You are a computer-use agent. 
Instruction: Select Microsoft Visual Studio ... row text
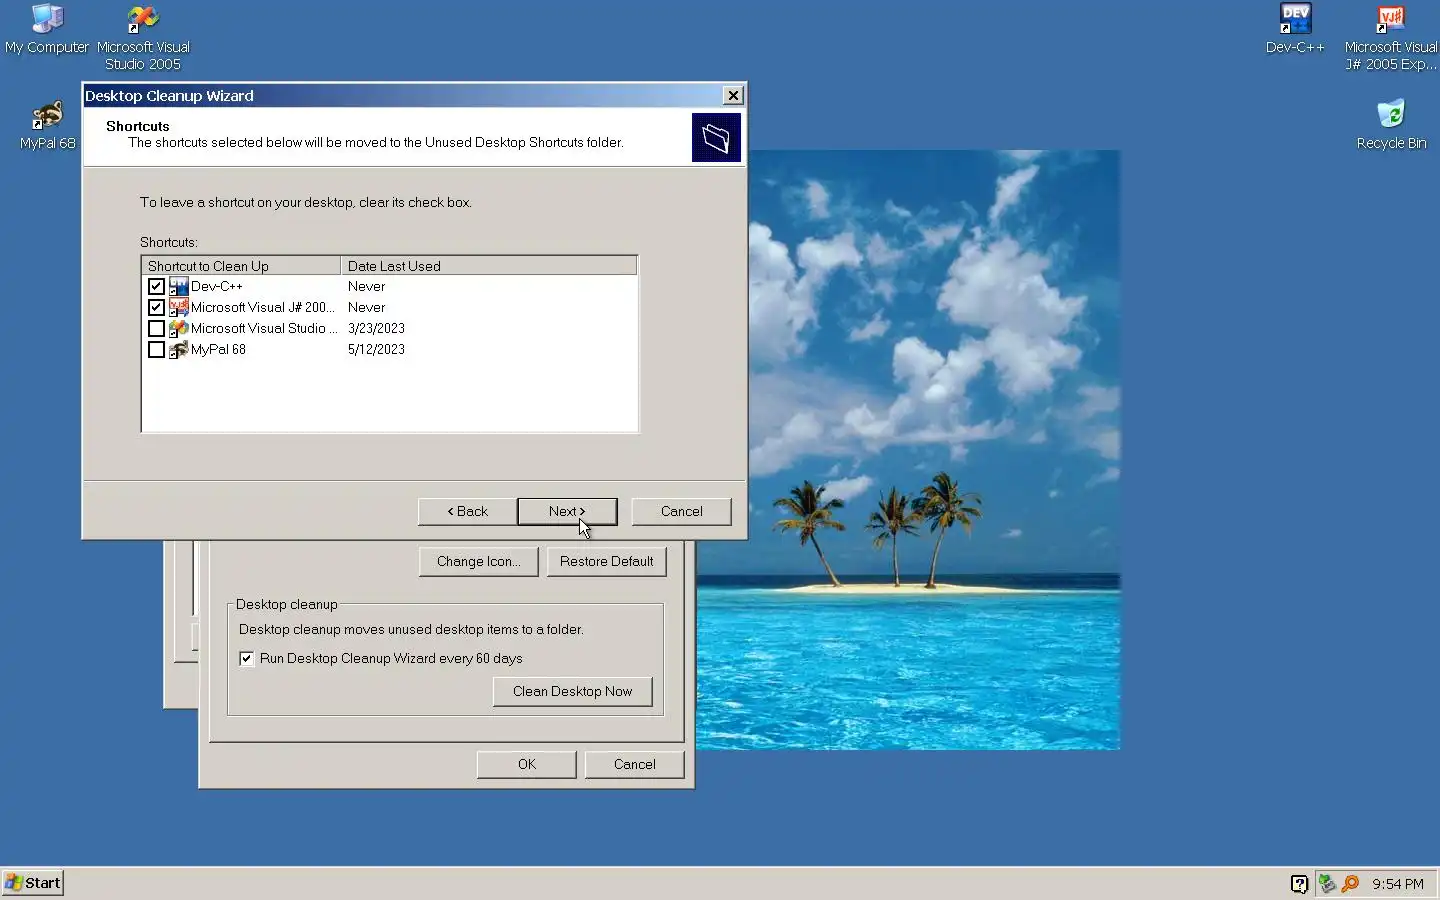[x=264, y=329]
